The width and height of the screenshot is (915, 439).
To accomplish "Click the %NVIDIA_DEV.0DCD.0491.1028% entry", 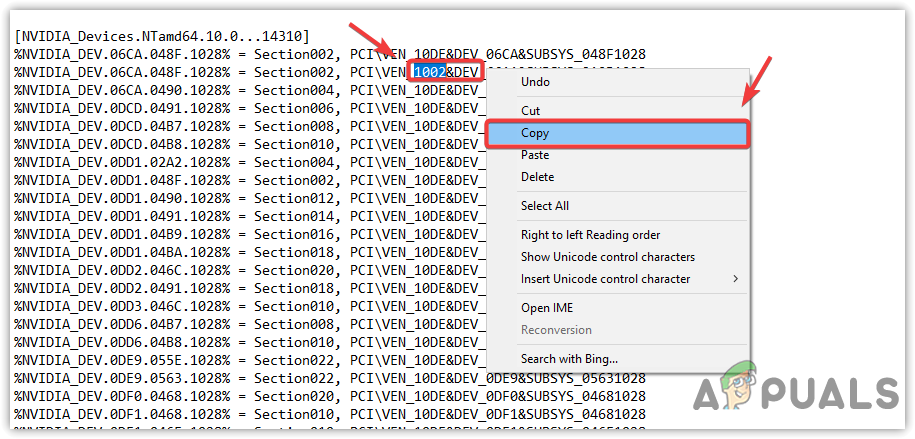I will [121, 109].
